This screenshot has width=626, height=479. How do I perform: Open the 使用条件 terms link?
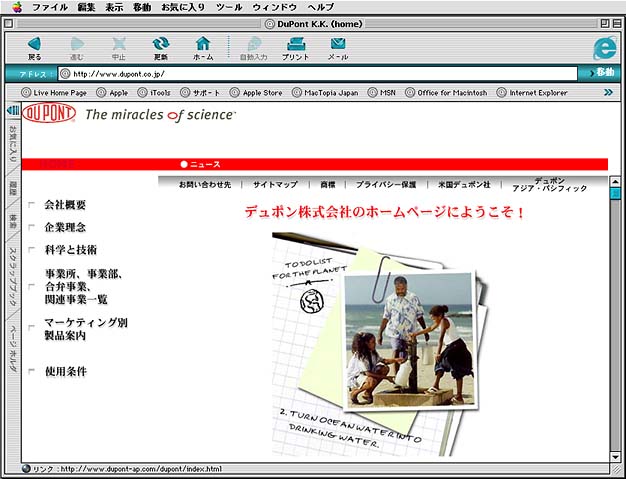coord(65,372)
